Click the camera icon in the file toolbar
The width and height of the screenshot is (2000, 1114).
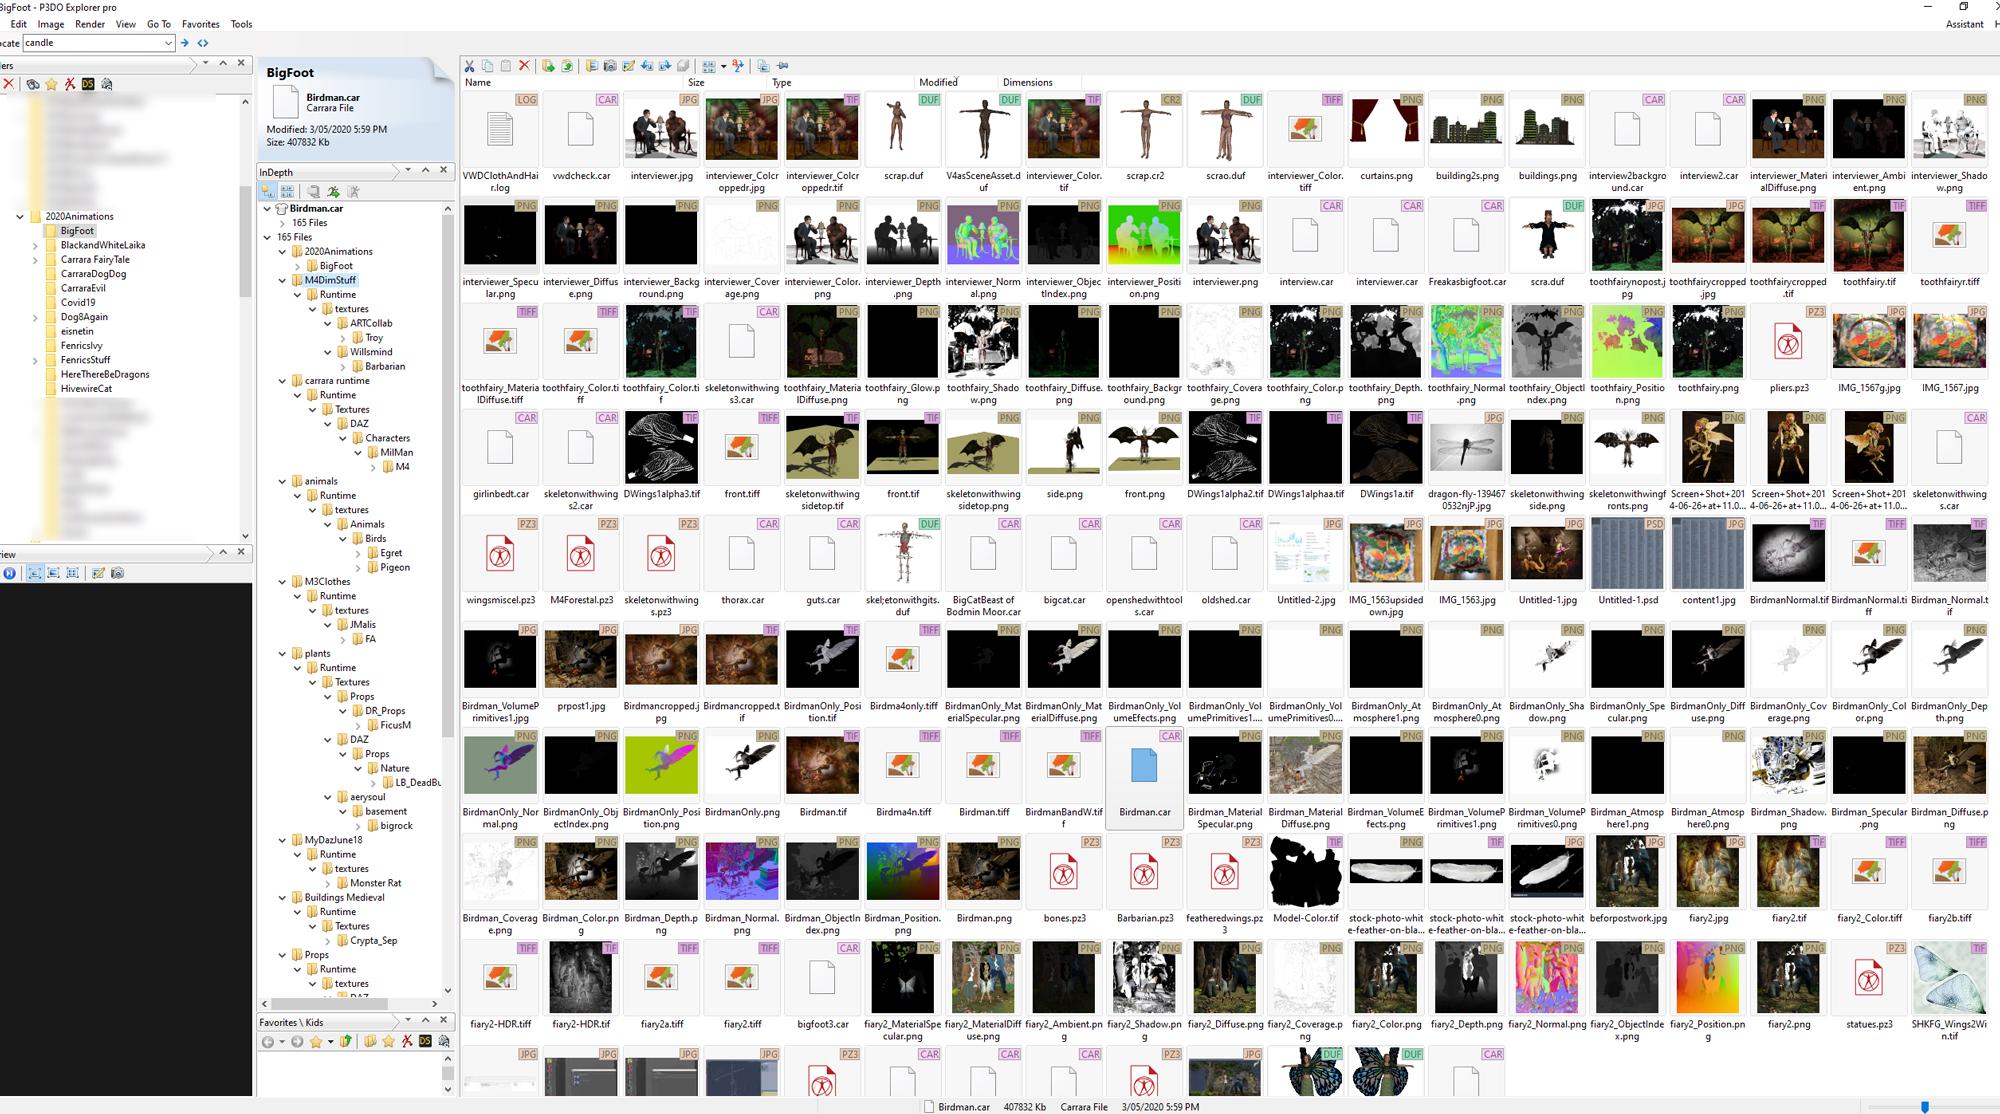[610, 66]
